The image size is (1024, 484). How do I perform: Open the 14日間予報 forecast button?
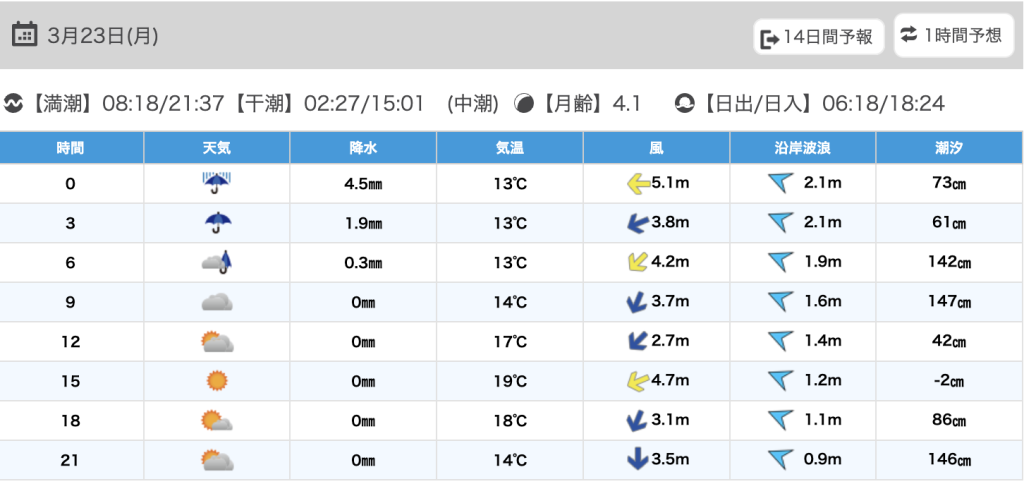[819, 37]
